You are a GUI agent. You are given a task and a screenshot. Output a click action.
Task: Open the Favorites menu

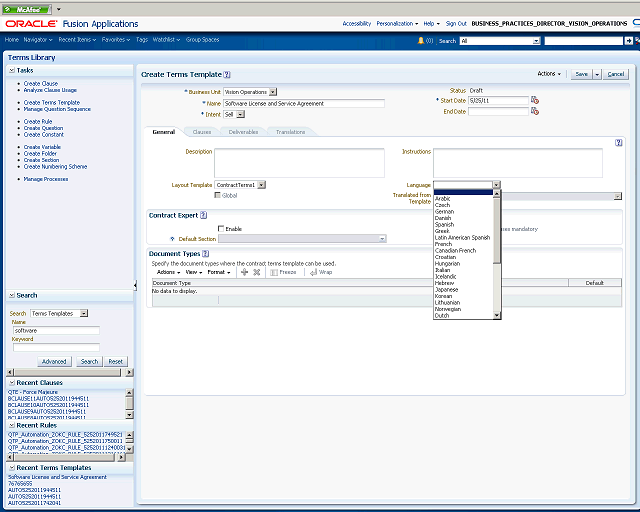click(x=116, y=40)
